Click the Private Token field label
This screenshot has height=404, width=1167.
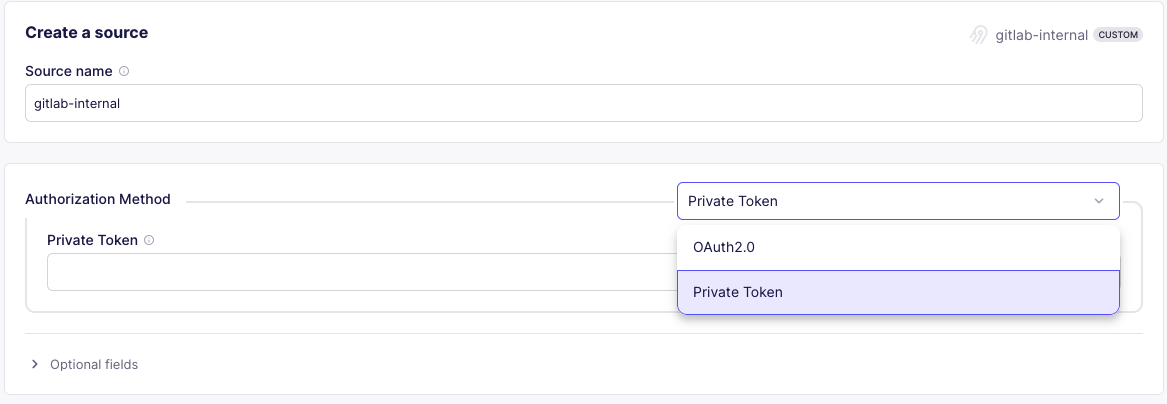(x=92, y=240)
